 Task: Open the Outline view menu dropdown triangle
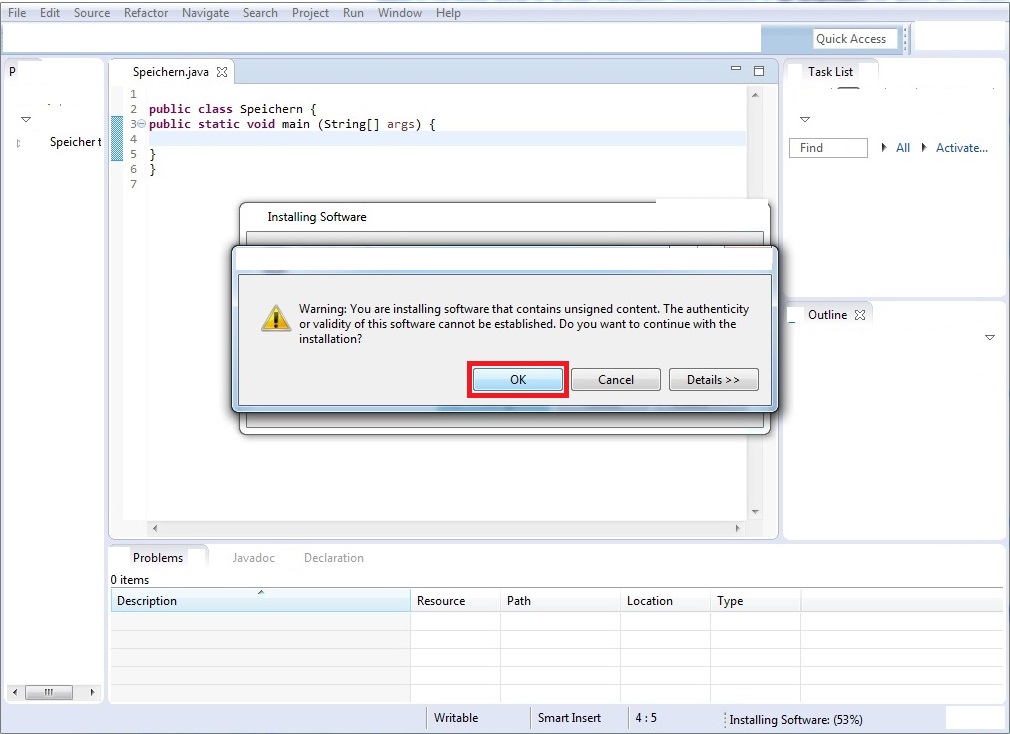tap(990, 338)
